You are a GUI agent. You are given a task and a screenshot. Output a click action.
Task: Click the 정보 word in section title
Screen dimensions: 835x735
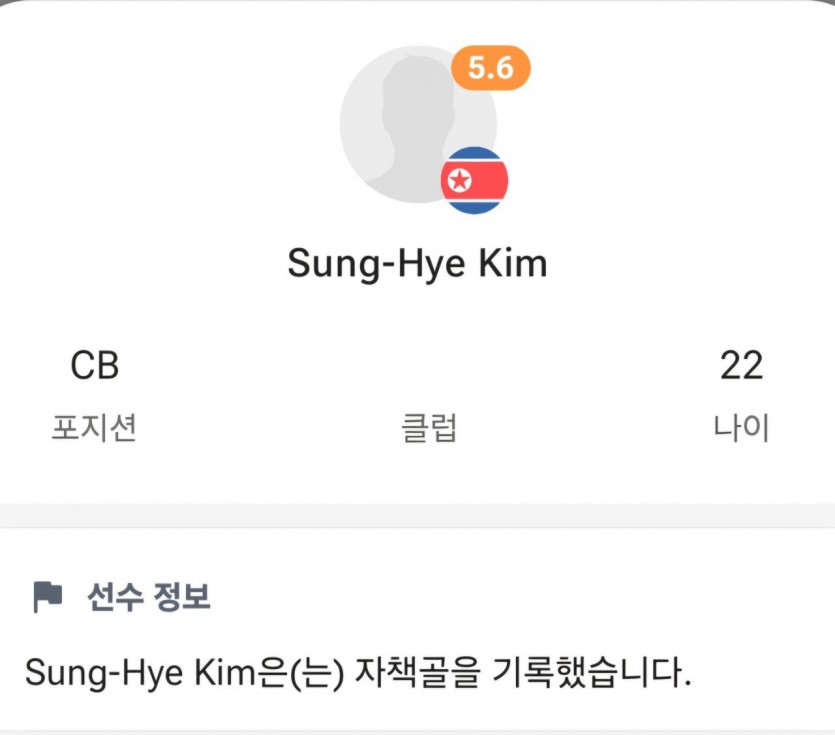coord(182,597)
